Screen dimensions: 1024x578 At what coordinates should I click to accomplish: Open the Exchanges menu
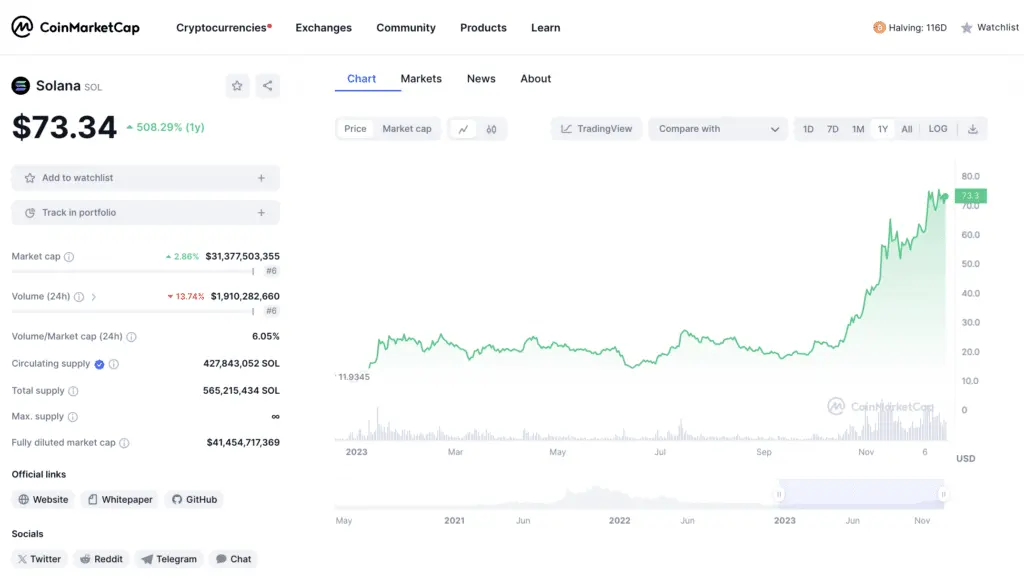pyautogui.click(x=323, y=28)
